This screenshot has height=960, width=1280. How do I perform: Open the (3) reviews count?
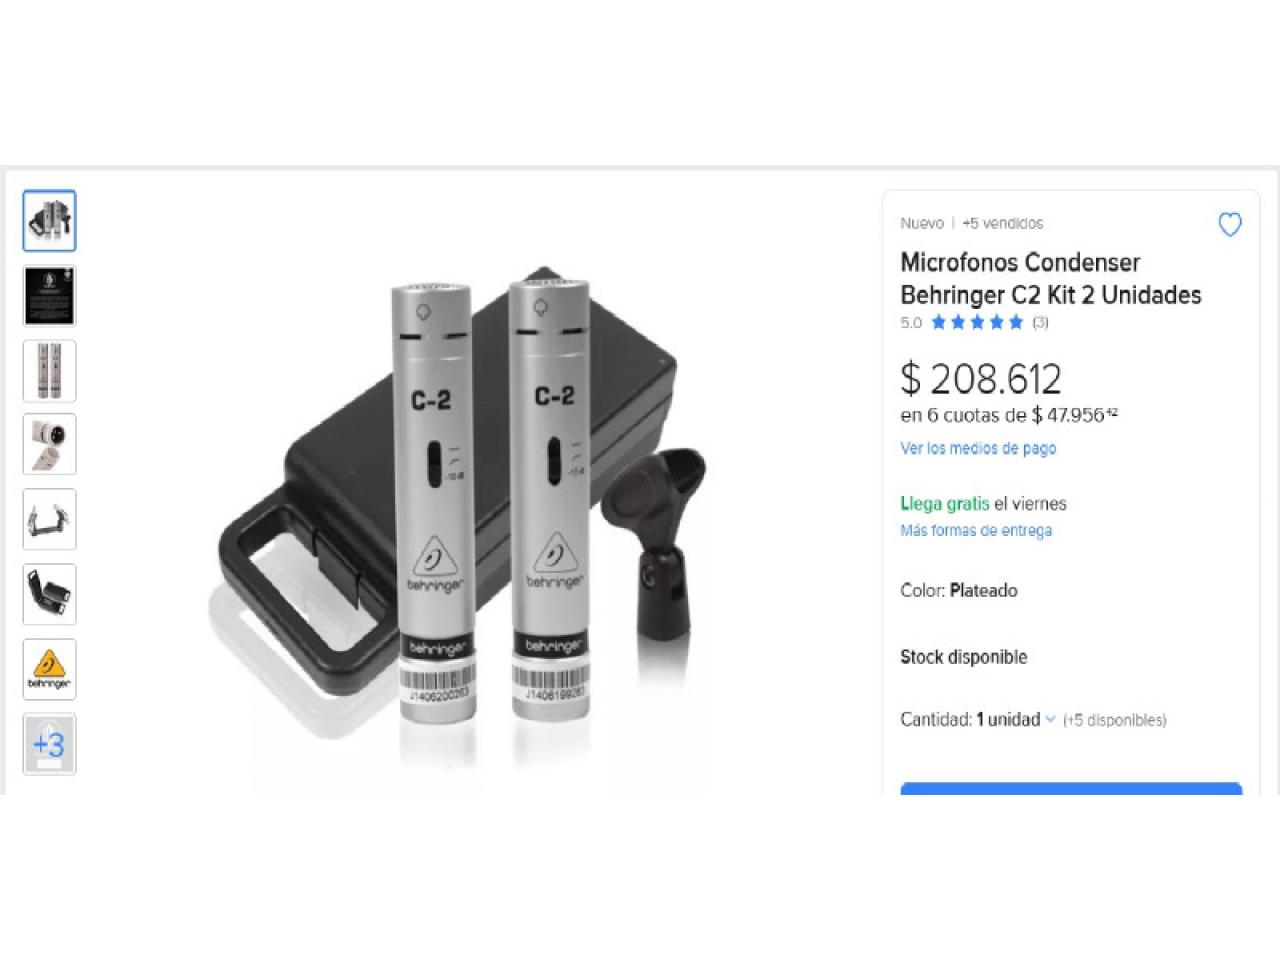pyautogui.click(x=1040, y=322)
